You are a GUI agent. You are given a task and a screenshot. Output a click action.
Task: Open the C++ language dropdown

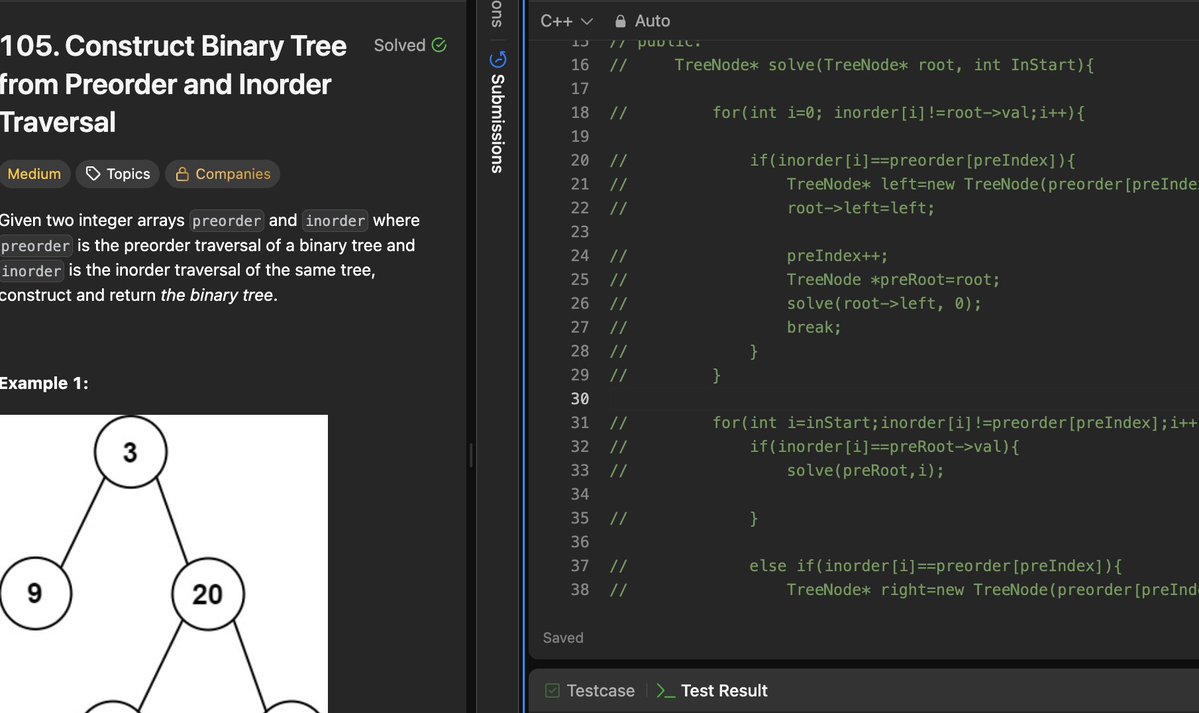567,21
